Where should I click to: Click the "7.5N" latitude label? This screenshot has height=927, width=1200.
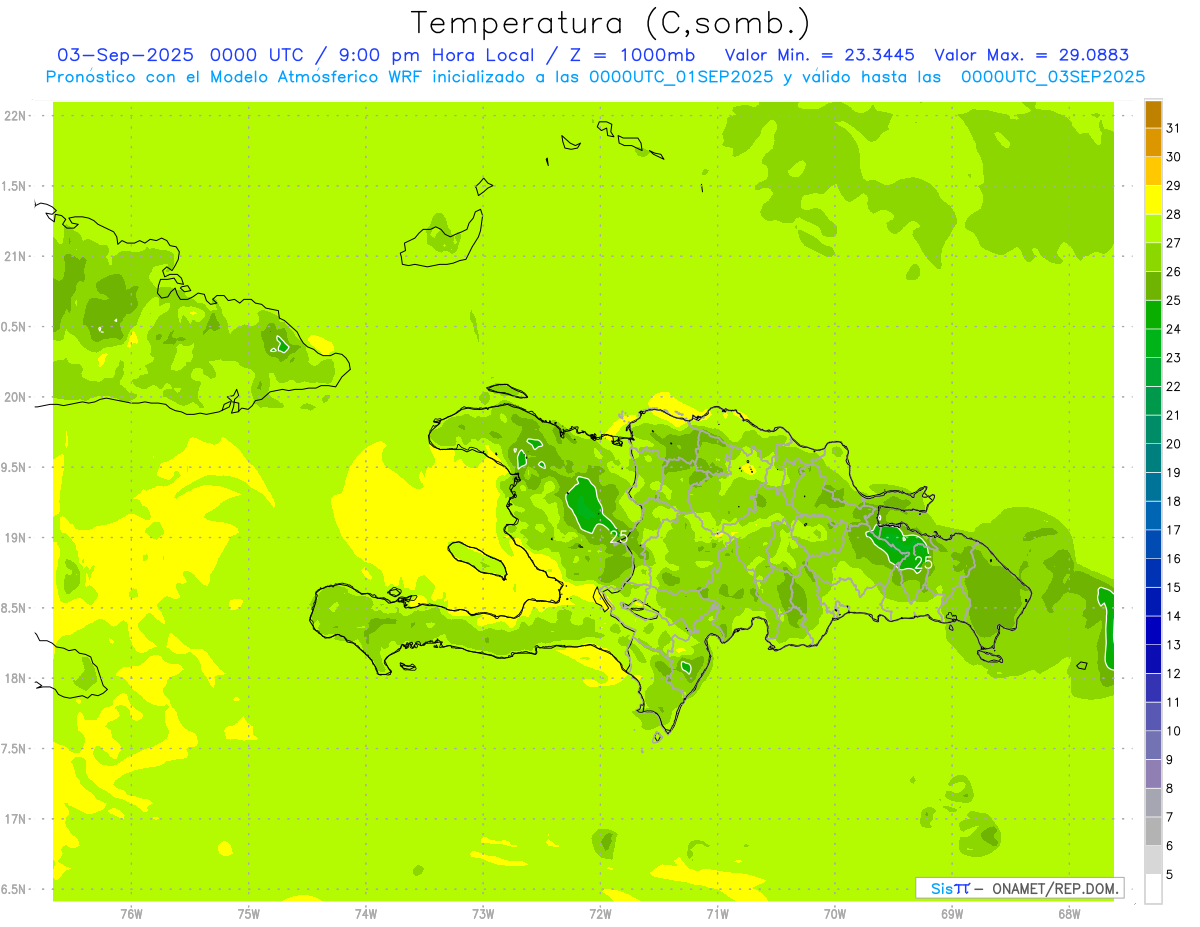pyautogui.click(x=14, y=748)
